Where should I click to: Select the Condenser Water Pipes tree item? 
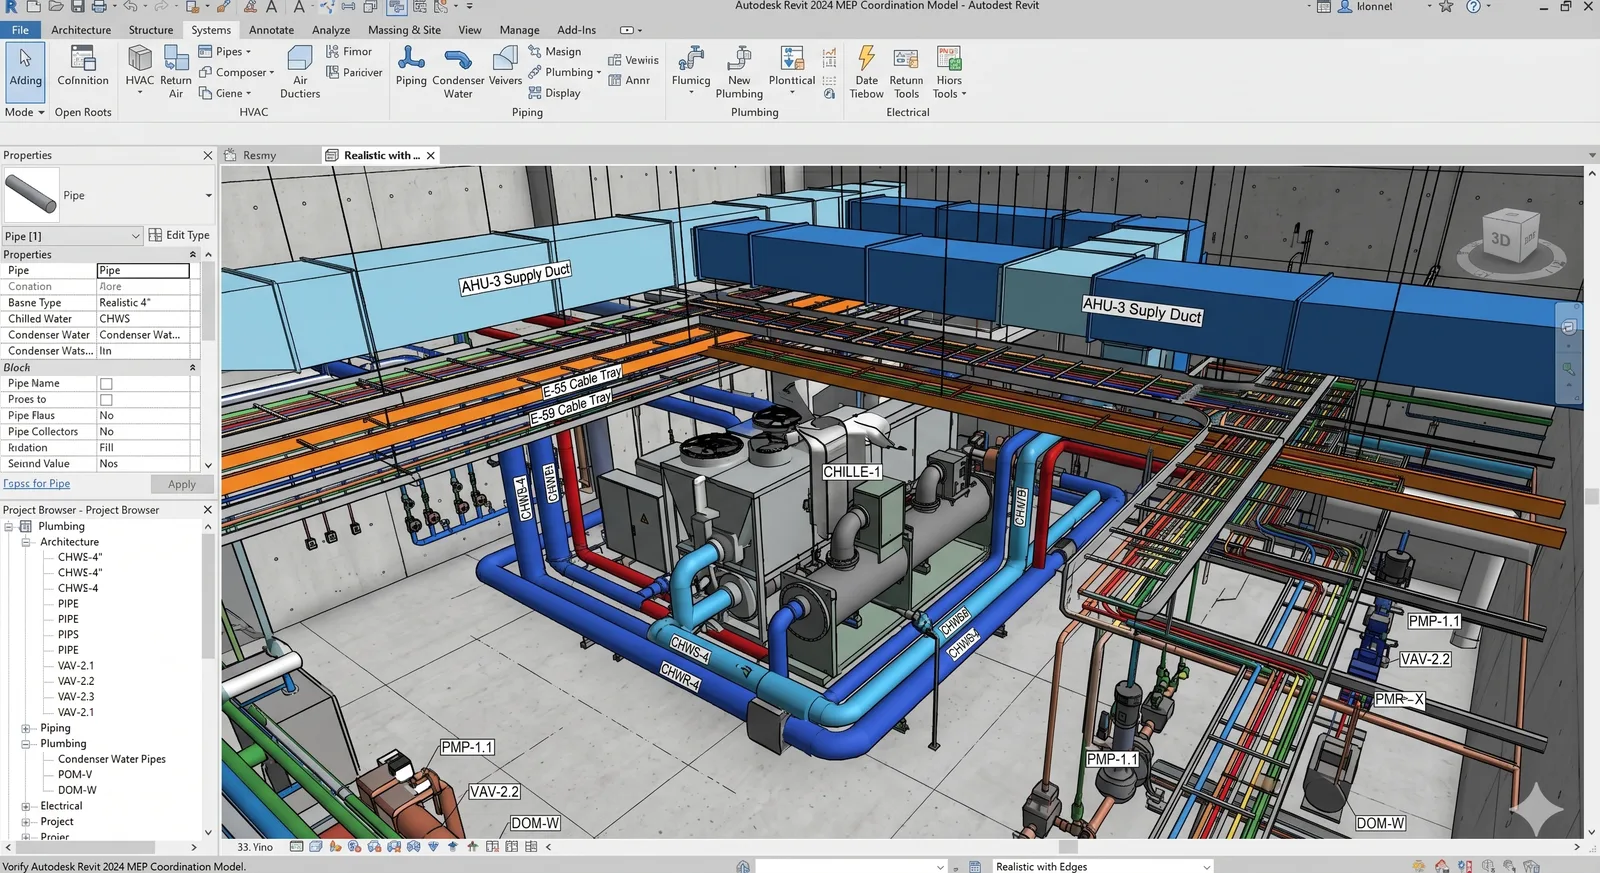pos(112,759)
